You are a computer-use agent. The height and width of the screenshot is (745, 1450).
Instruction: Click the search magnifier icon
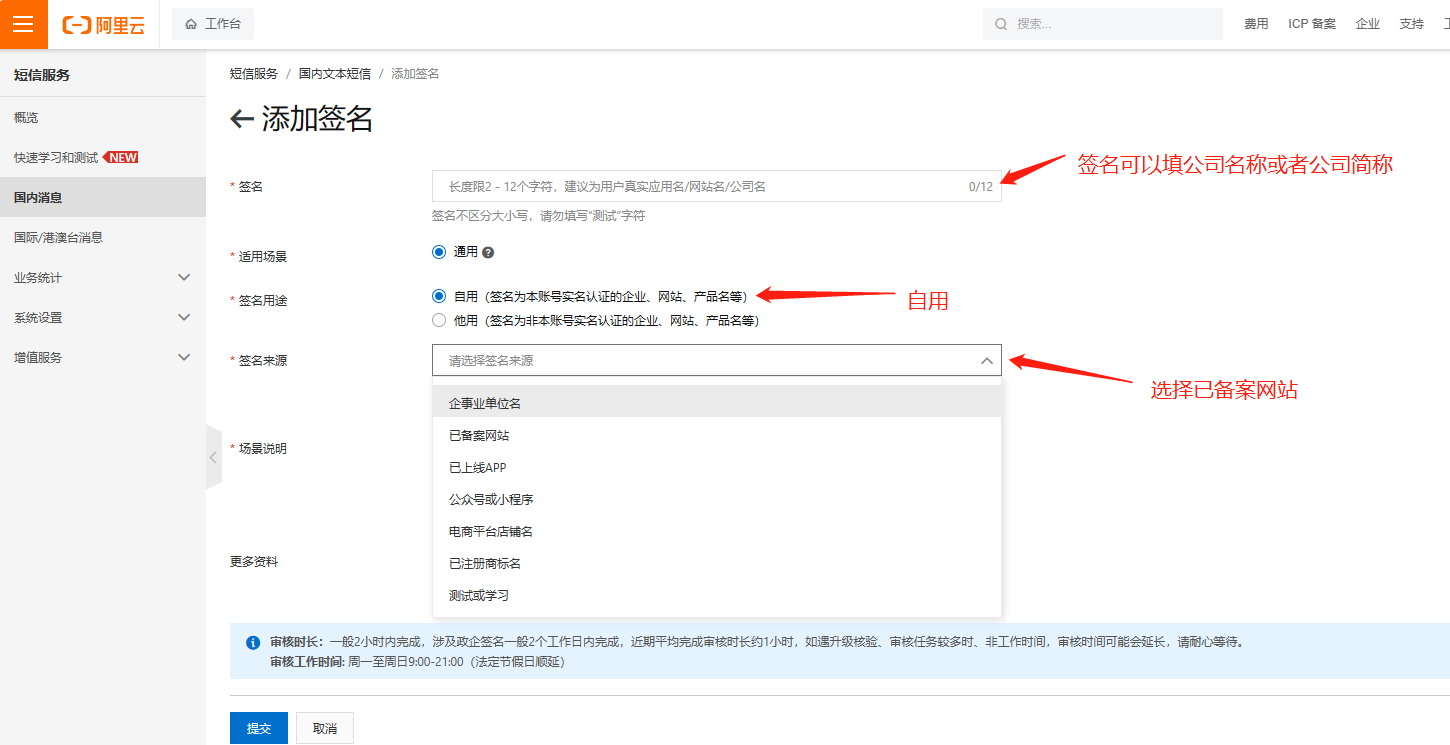click(x=1001, y=24)
